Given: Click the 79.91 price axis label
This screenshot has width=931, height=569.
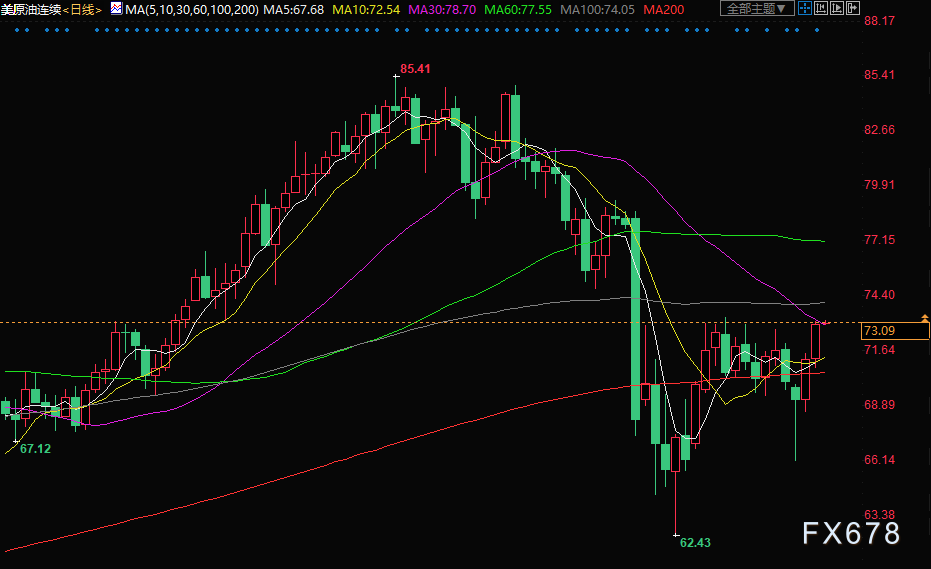Looking at the screenshot, I should (879, 185).
